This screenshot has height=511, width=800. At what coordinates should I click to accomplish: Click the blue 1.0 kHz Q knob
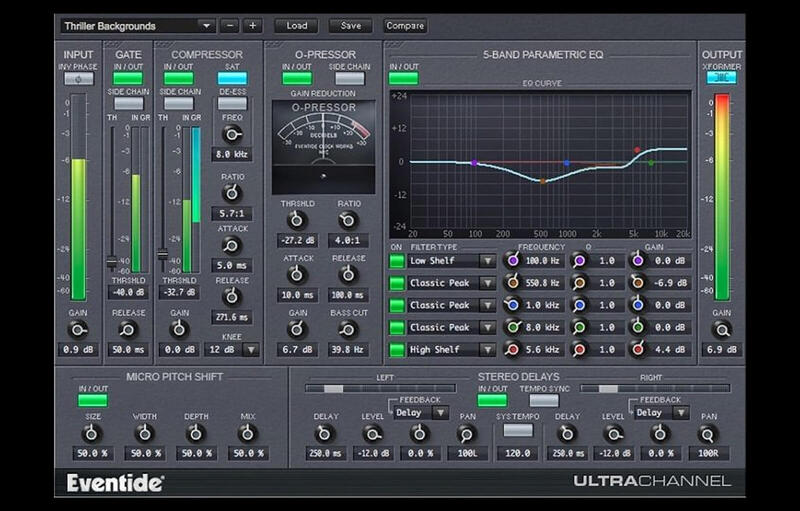pyautogui.click(x=579, y=305)
